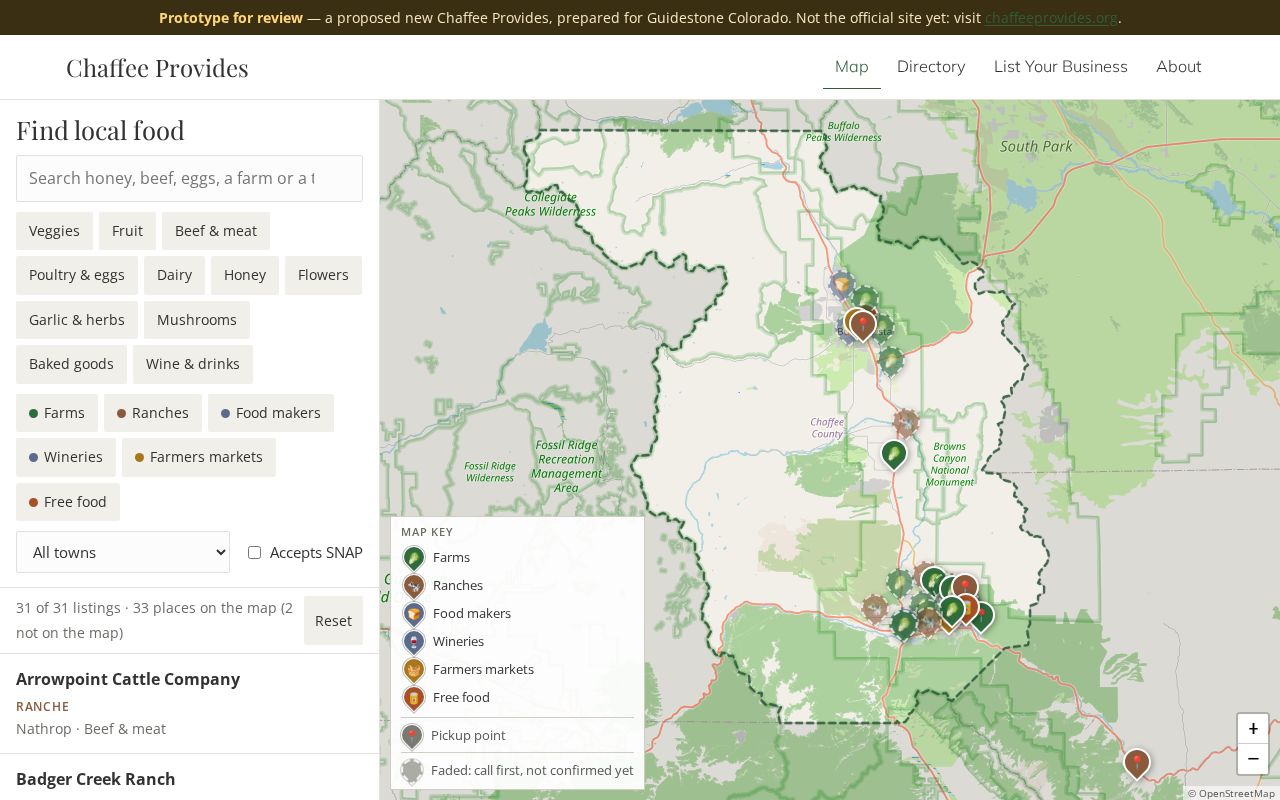Follow the chaffeeprovides.org link in the banner
Screen dimensions: 1280x800
pos(1051,18)
